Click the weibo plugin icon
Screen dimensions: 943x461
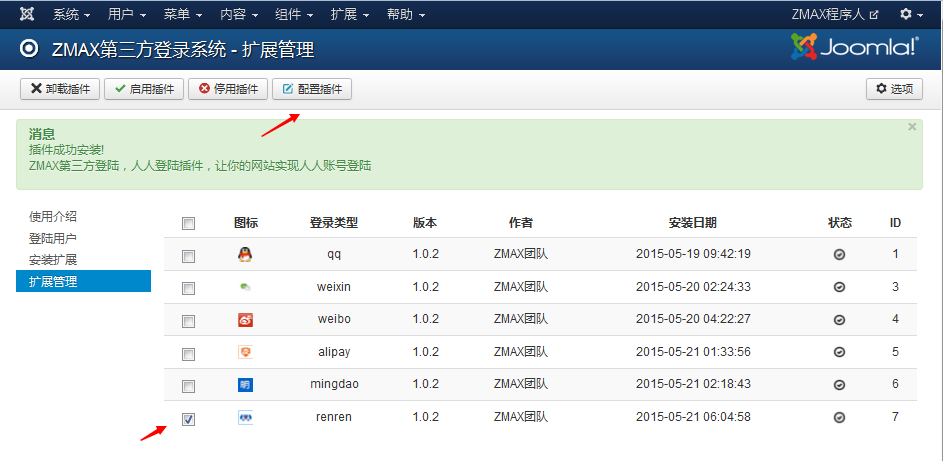(245, 319)
